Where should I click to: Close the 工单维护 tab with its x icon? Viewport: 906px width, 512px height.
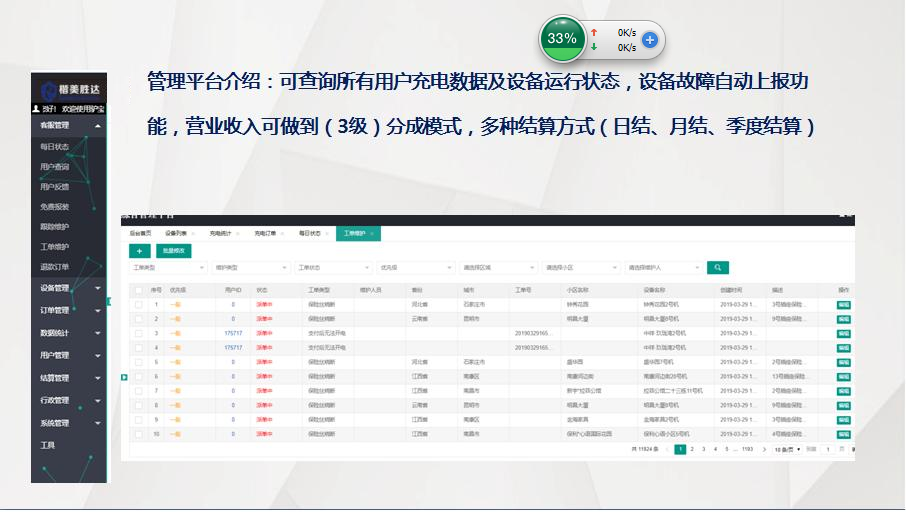[373, 233]
